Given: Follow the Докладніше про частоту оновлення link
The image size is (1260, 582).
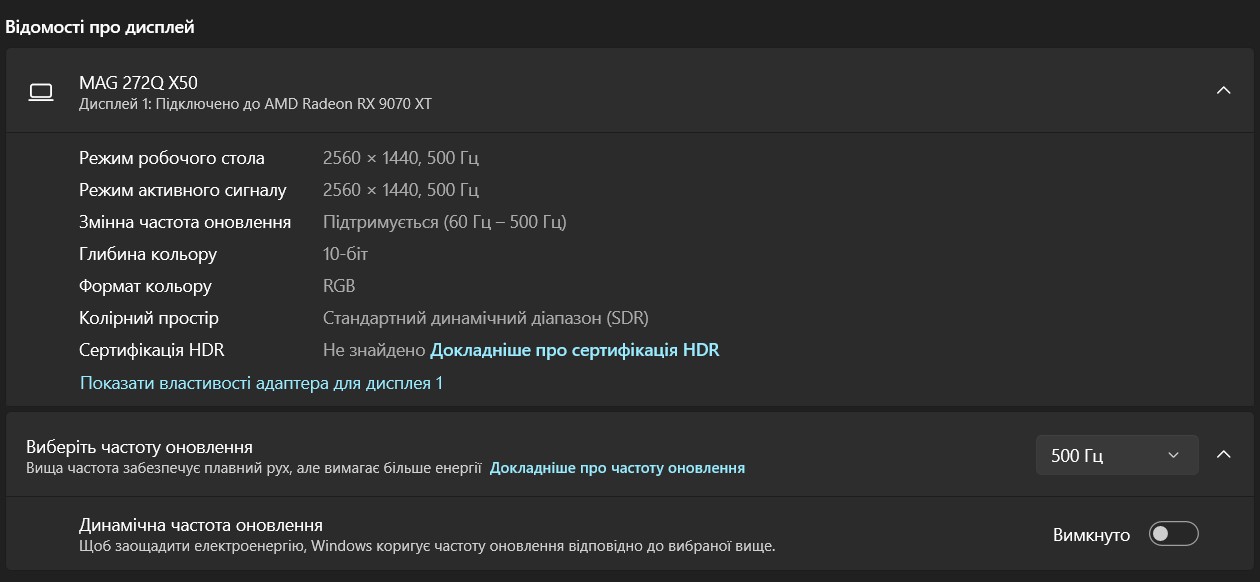Looking at the screenshot, I should (x=617, y=468).
